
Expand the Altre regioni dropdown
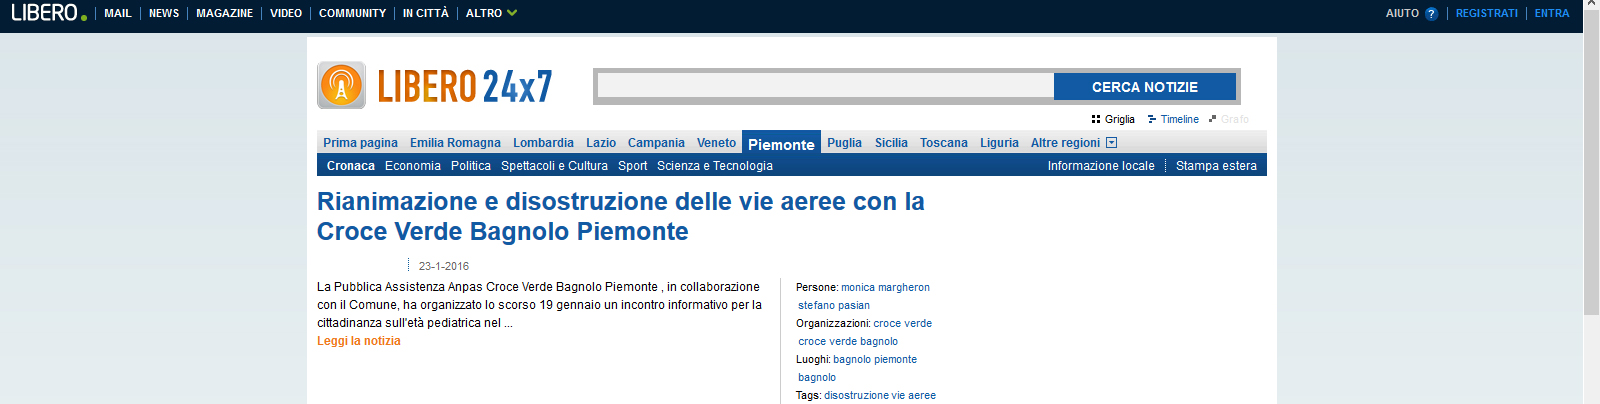pos(1073,143)
